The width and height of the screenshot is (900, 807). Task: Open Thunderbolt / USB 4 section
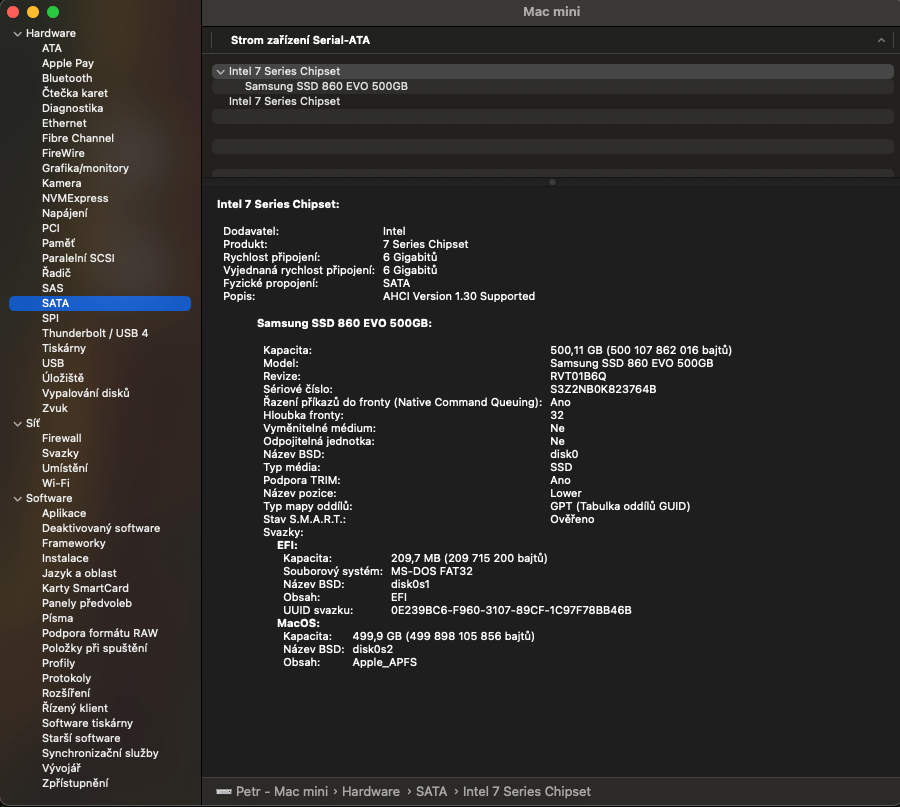(x=95, y=333)
